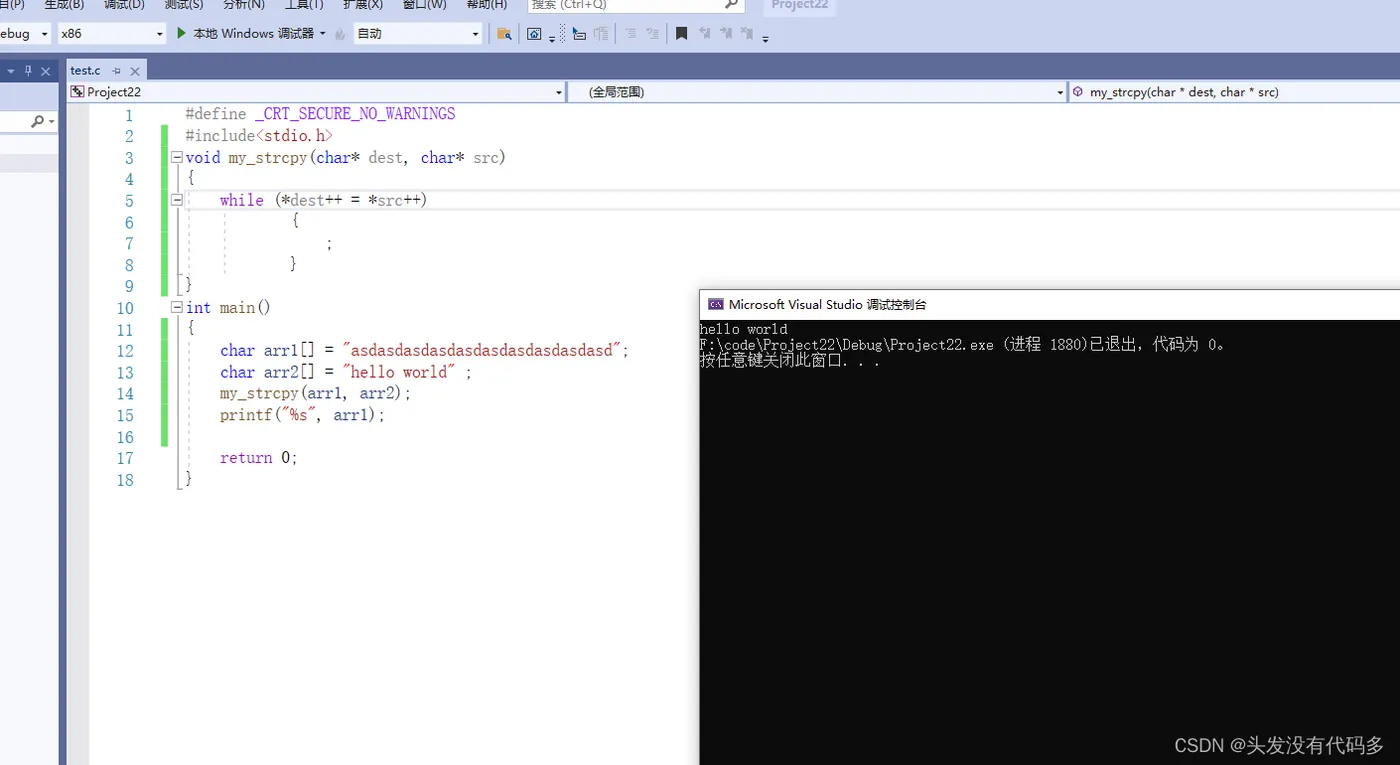Screen dimensions: 1400x765
Task: Click the toolbar icon after the dotted grip
Action: pyautogui.click(x=579, y=34)
